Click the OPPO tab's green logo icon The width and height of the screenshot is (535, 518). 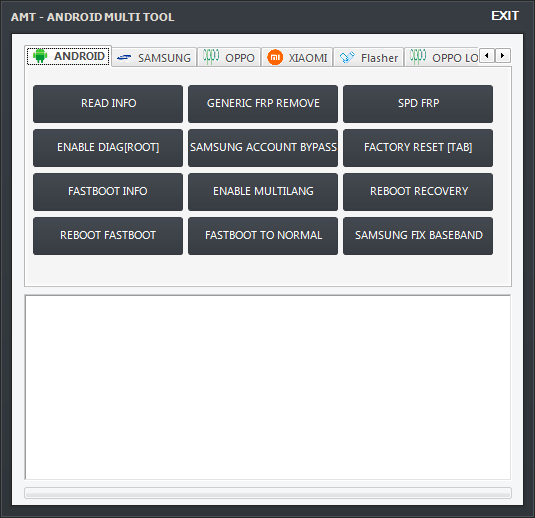(211, 57)
